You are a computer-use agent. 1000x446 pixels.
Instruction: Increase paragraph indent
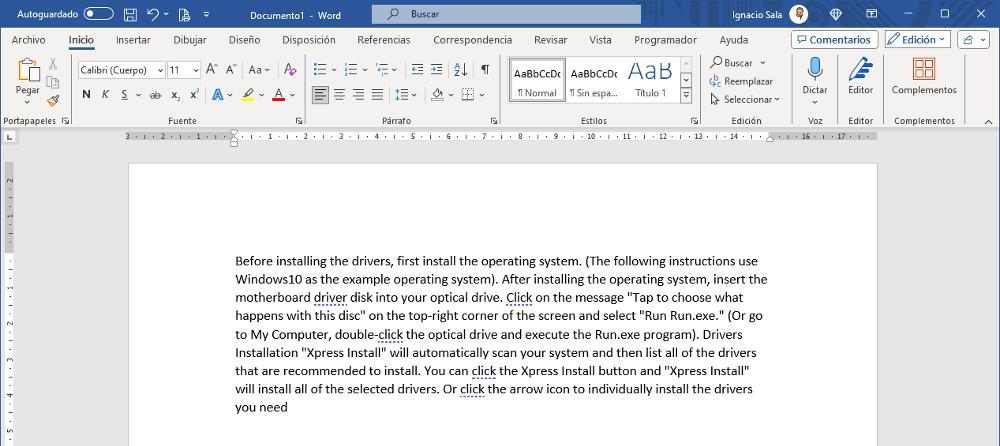tap(436, 70)
